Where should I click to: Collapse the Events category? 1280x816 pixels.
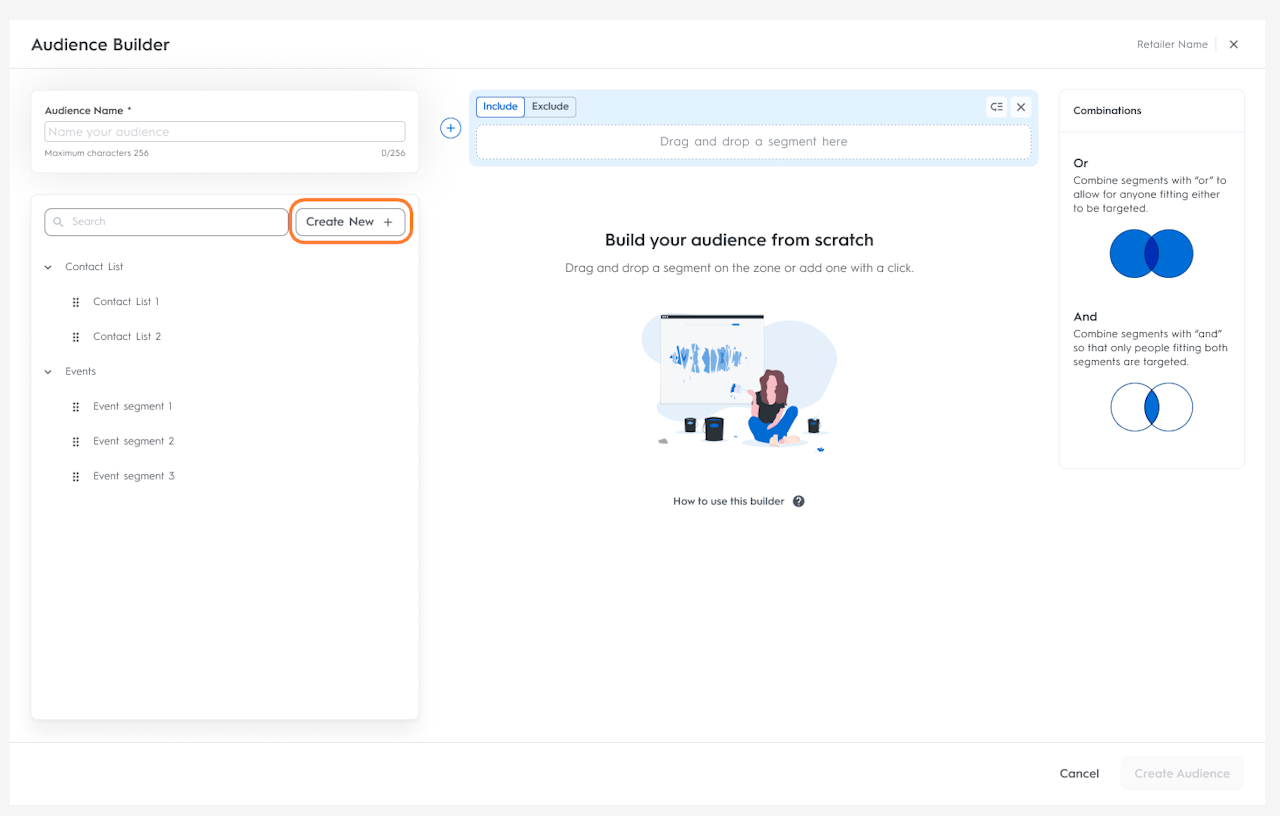click(x=48, y=372)
